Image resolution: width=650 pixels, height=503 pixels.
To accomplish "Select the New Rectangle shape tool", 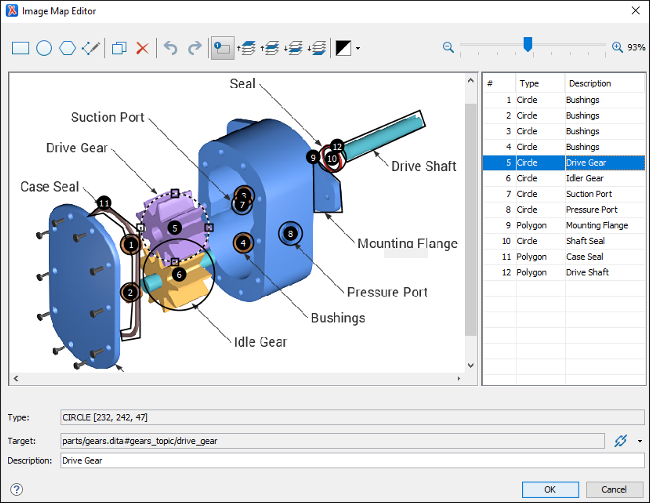I will (x=21, y=48).
